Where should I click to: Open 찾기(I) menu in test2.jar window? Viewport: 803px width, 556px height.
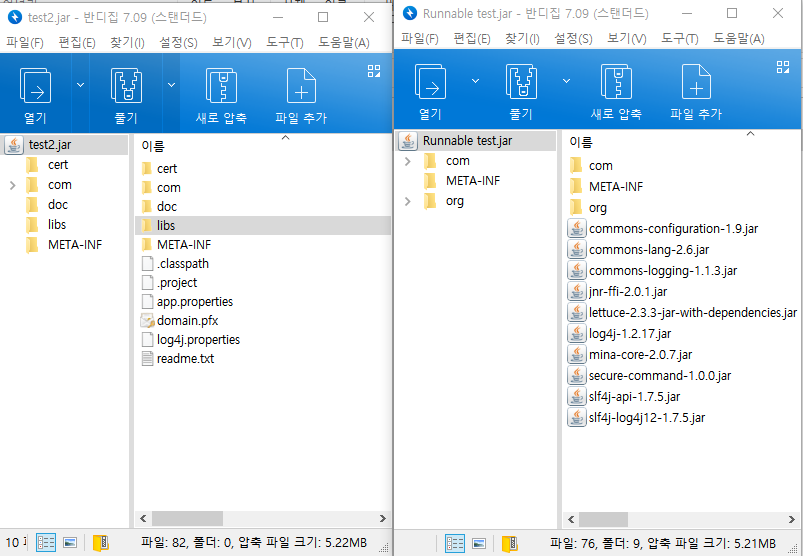click(x=127, y=42)
